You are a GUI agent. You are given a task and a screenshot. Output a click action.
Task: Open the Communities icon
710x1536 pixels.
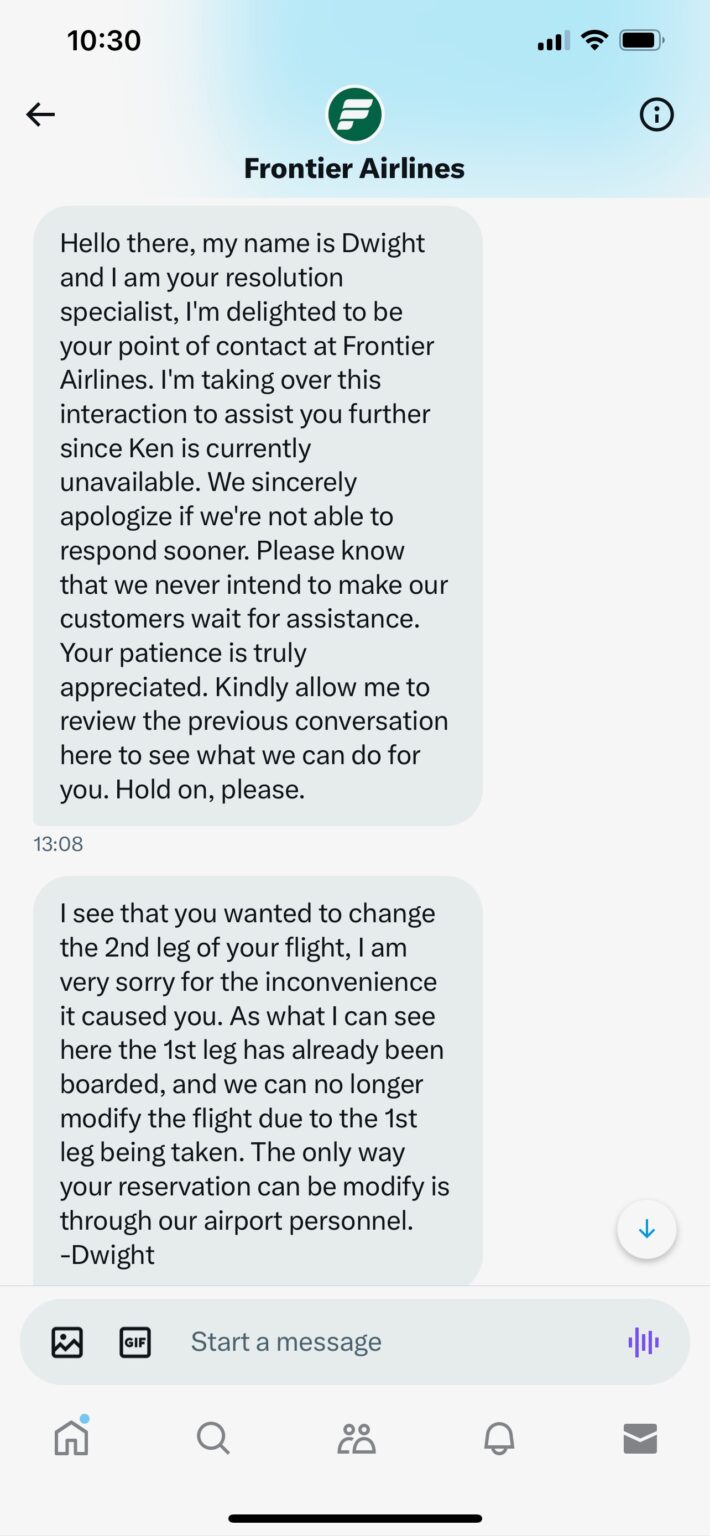click(x=355, y=1440)
